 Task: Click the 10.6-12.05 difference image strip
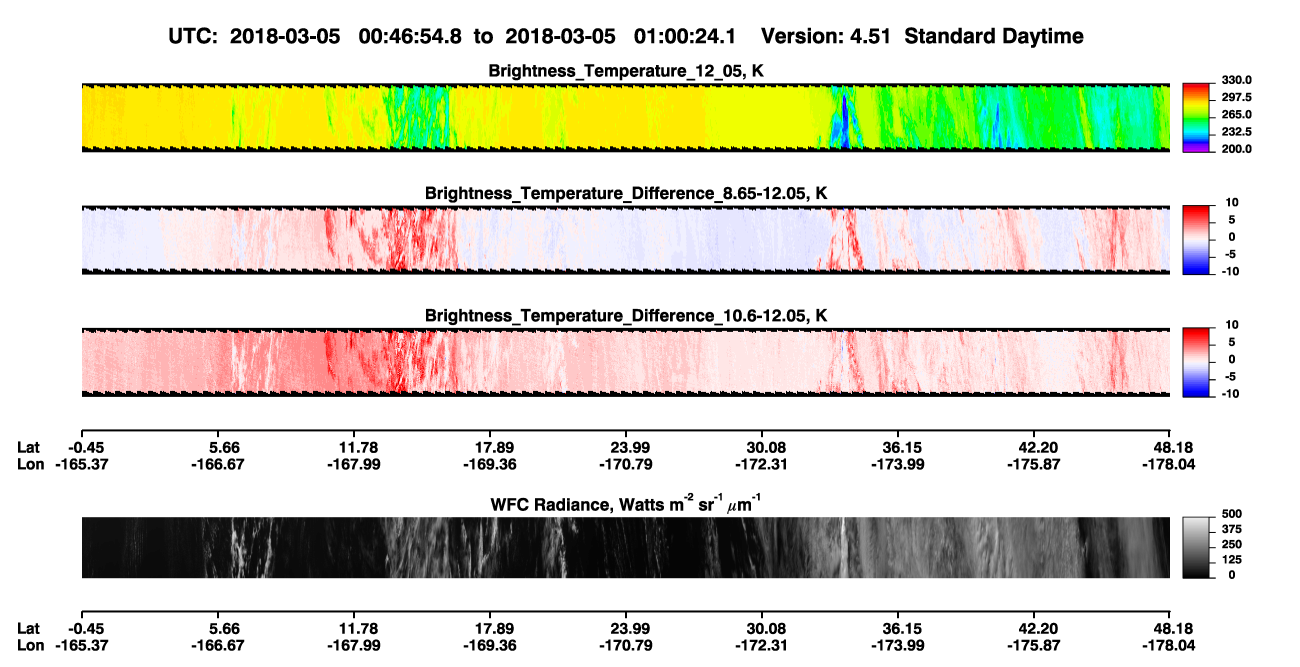(625, 362)
